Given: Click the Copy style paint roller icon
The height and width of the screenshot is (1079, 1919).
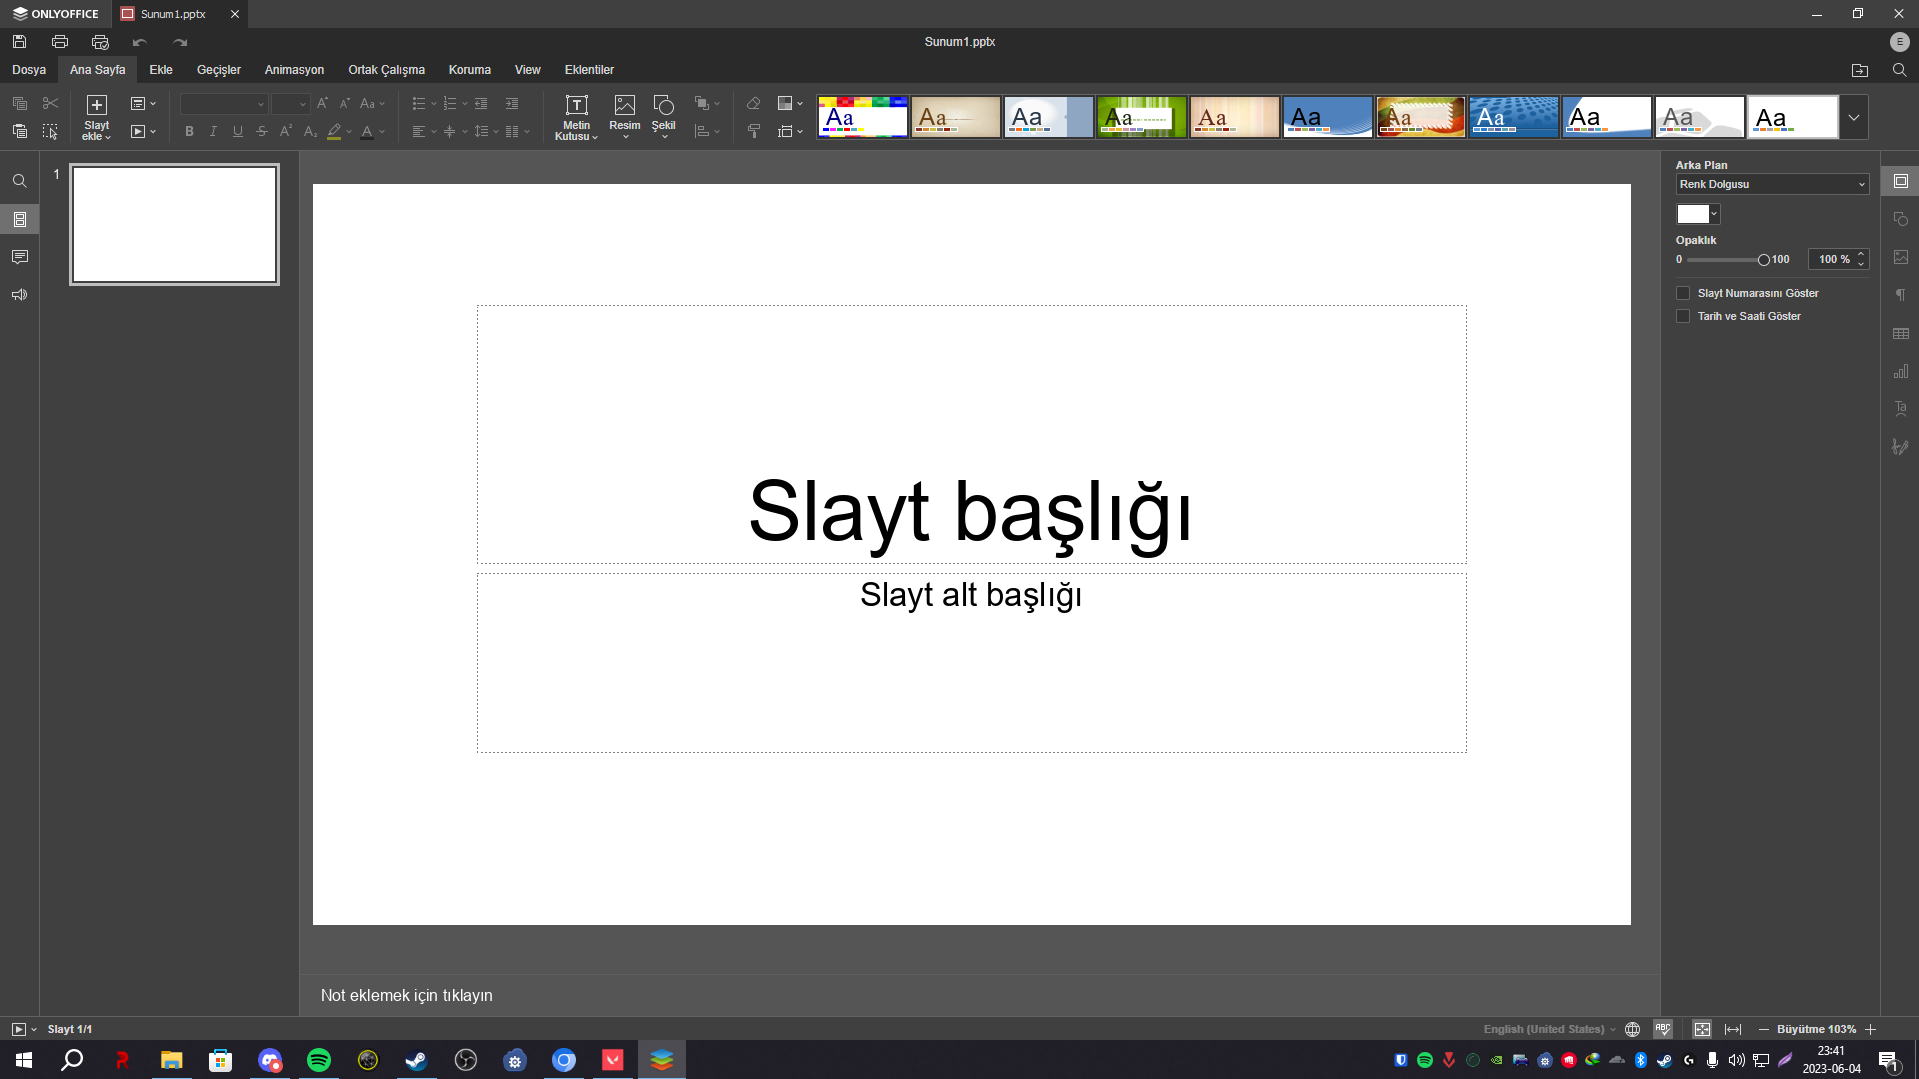Looking at the screenshot, I should pyautogui.click(x=754, y=131).
